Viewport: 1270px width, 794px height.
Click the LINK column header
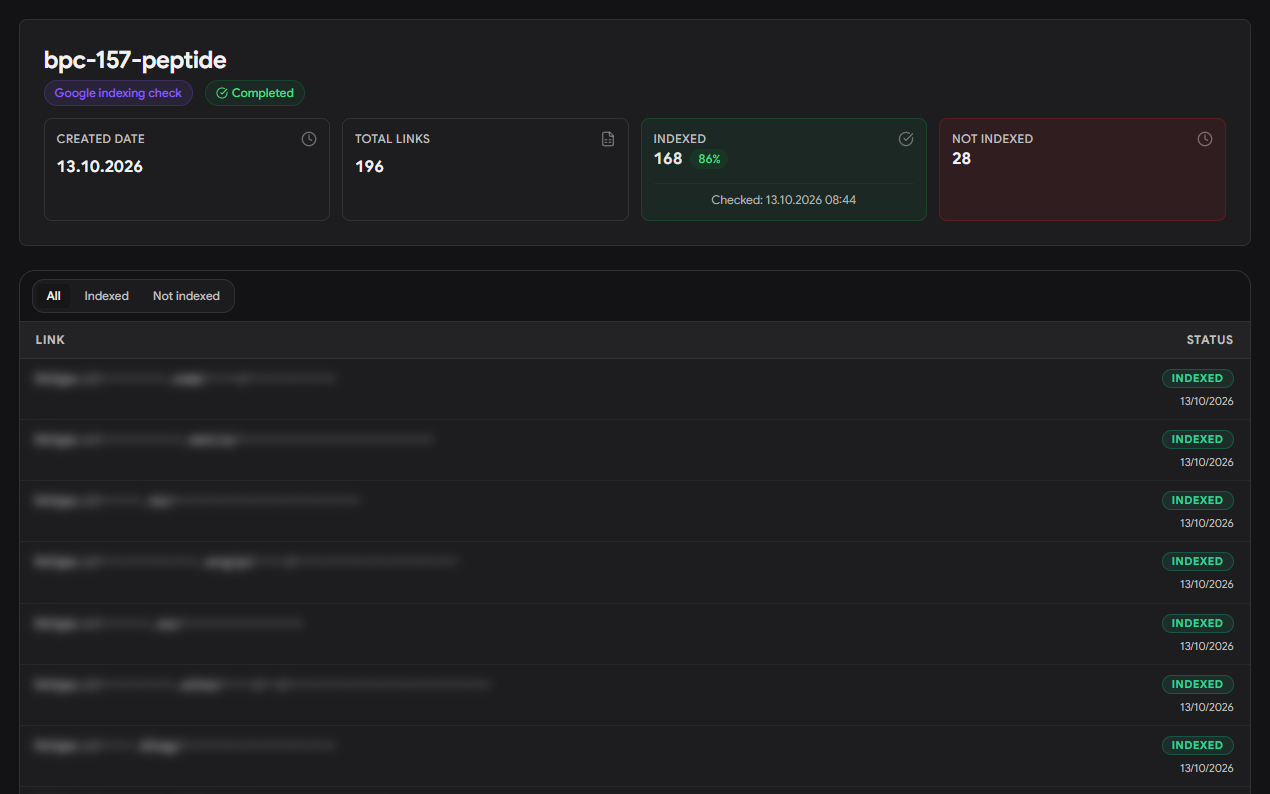coord(50,340)
